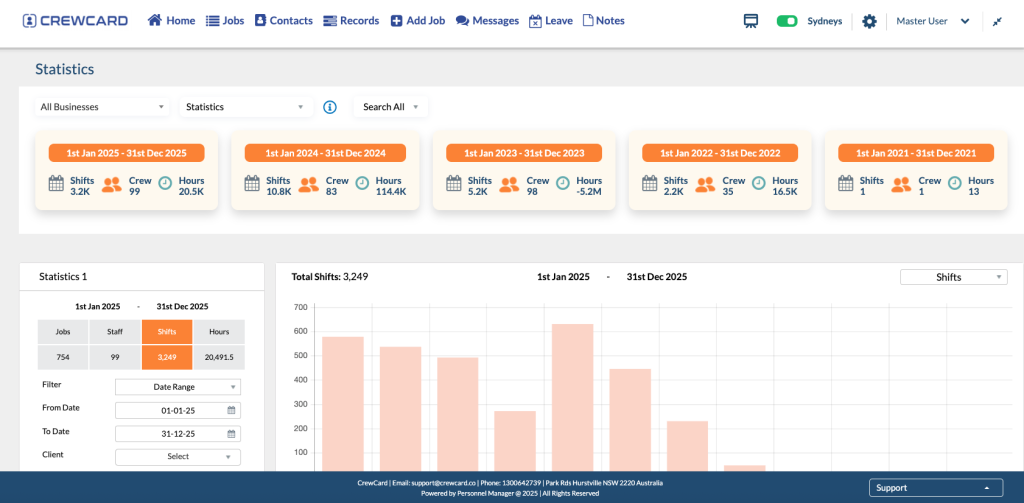Click the Hours clock icon in the 2023 card
The width and height of the screenshot is (1024, 503).
coord(563,184)
